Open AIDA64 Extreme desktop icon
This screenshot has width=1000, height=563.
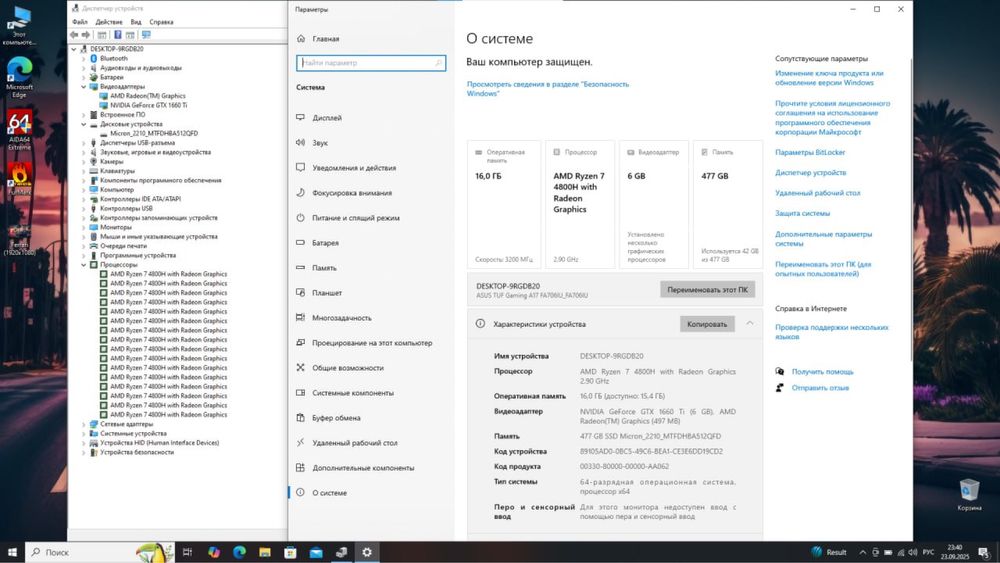(x=19, y=131)
